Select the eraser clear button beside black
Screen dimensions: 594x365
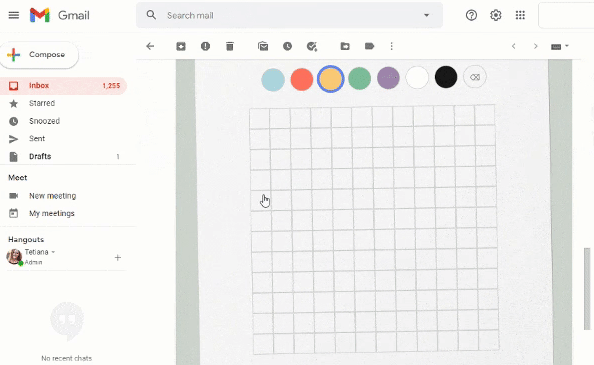click(475, 77)
